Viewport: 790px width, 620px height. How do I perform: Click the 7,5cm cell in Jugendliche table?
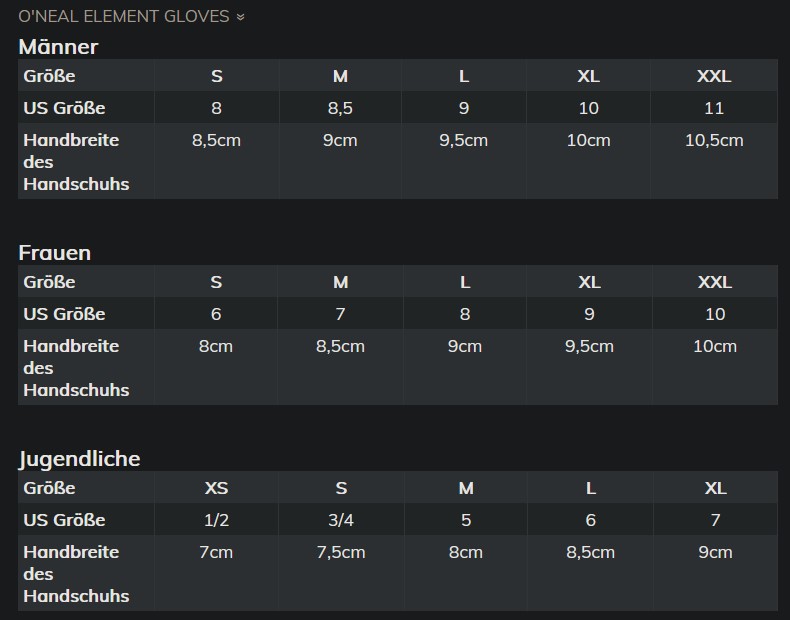341,552
